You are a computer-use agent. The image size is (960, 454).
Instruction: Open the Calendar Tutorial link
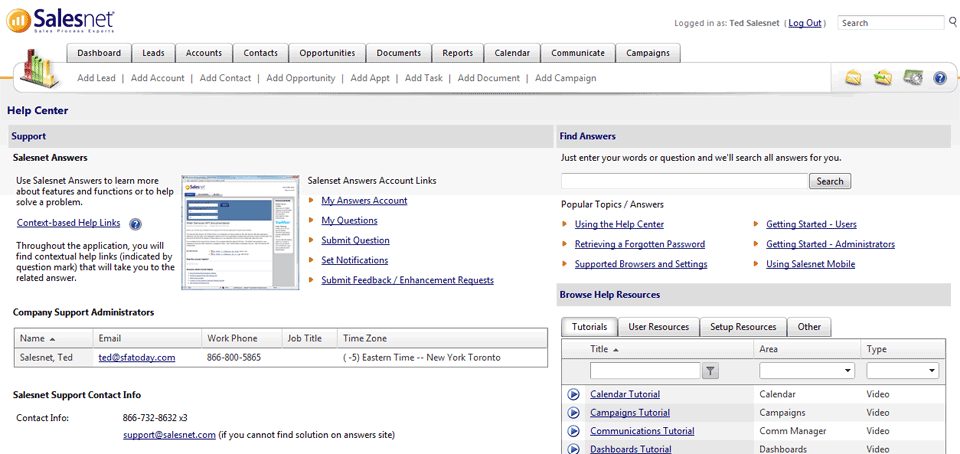click(x=625, y=395)
